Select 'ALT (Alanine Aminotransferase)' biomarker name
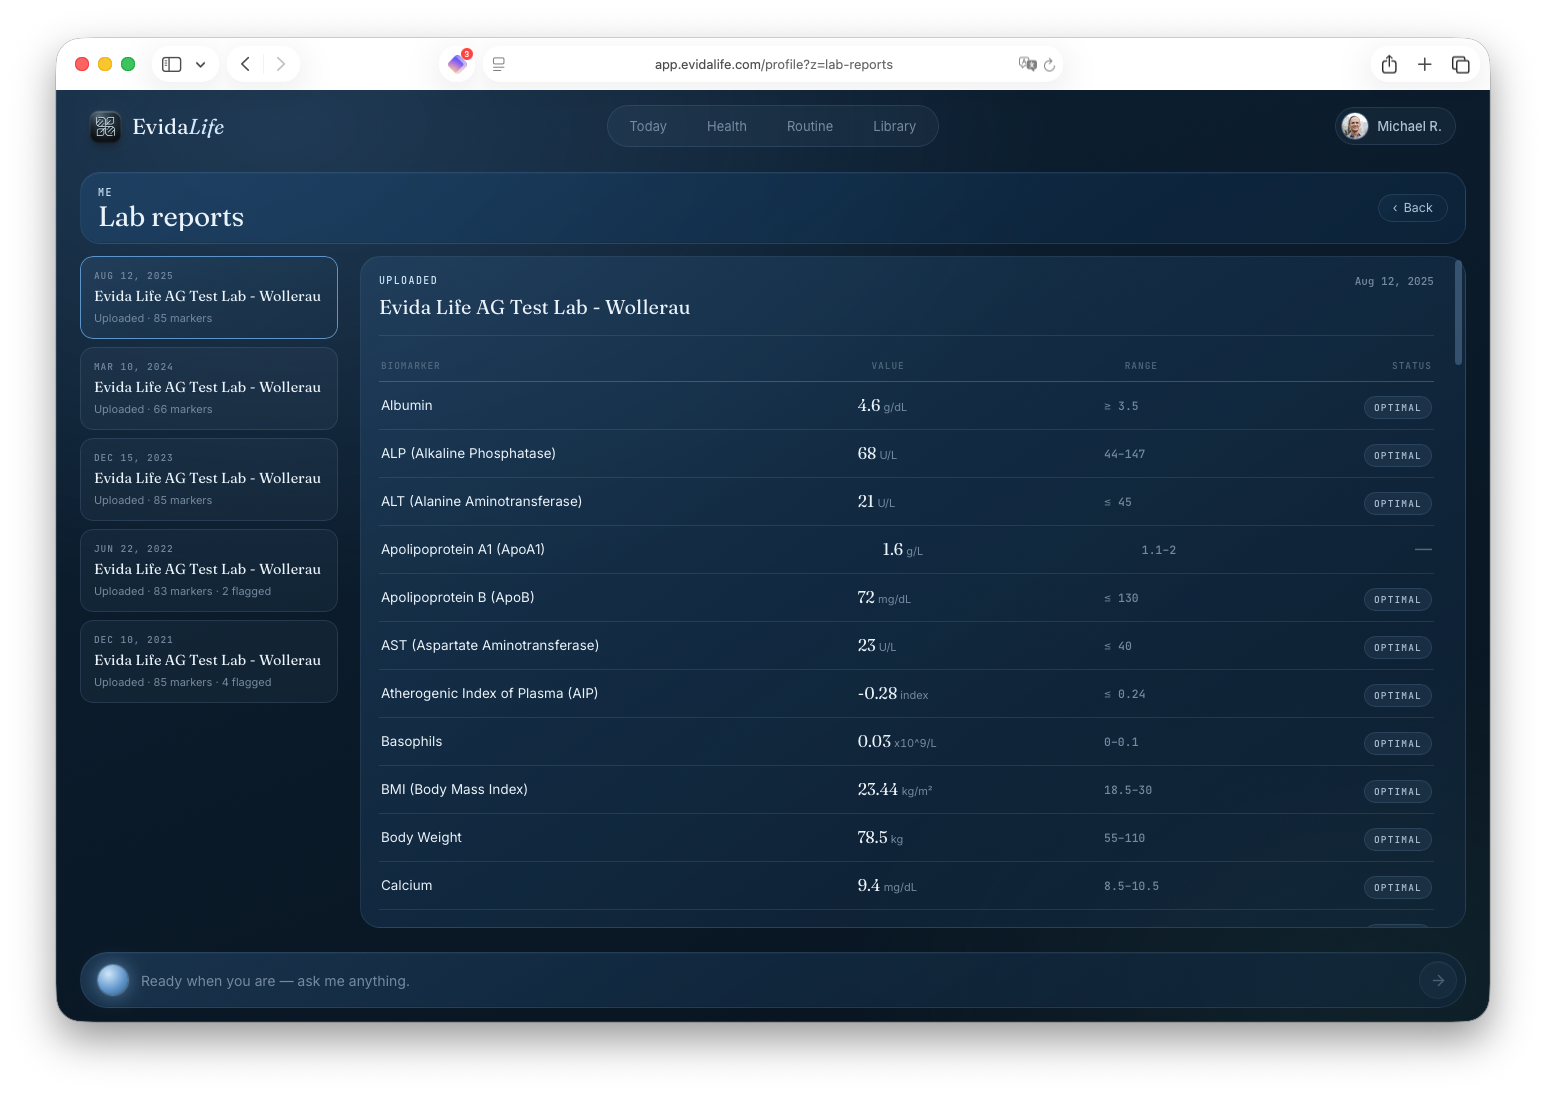 [481, 501]
